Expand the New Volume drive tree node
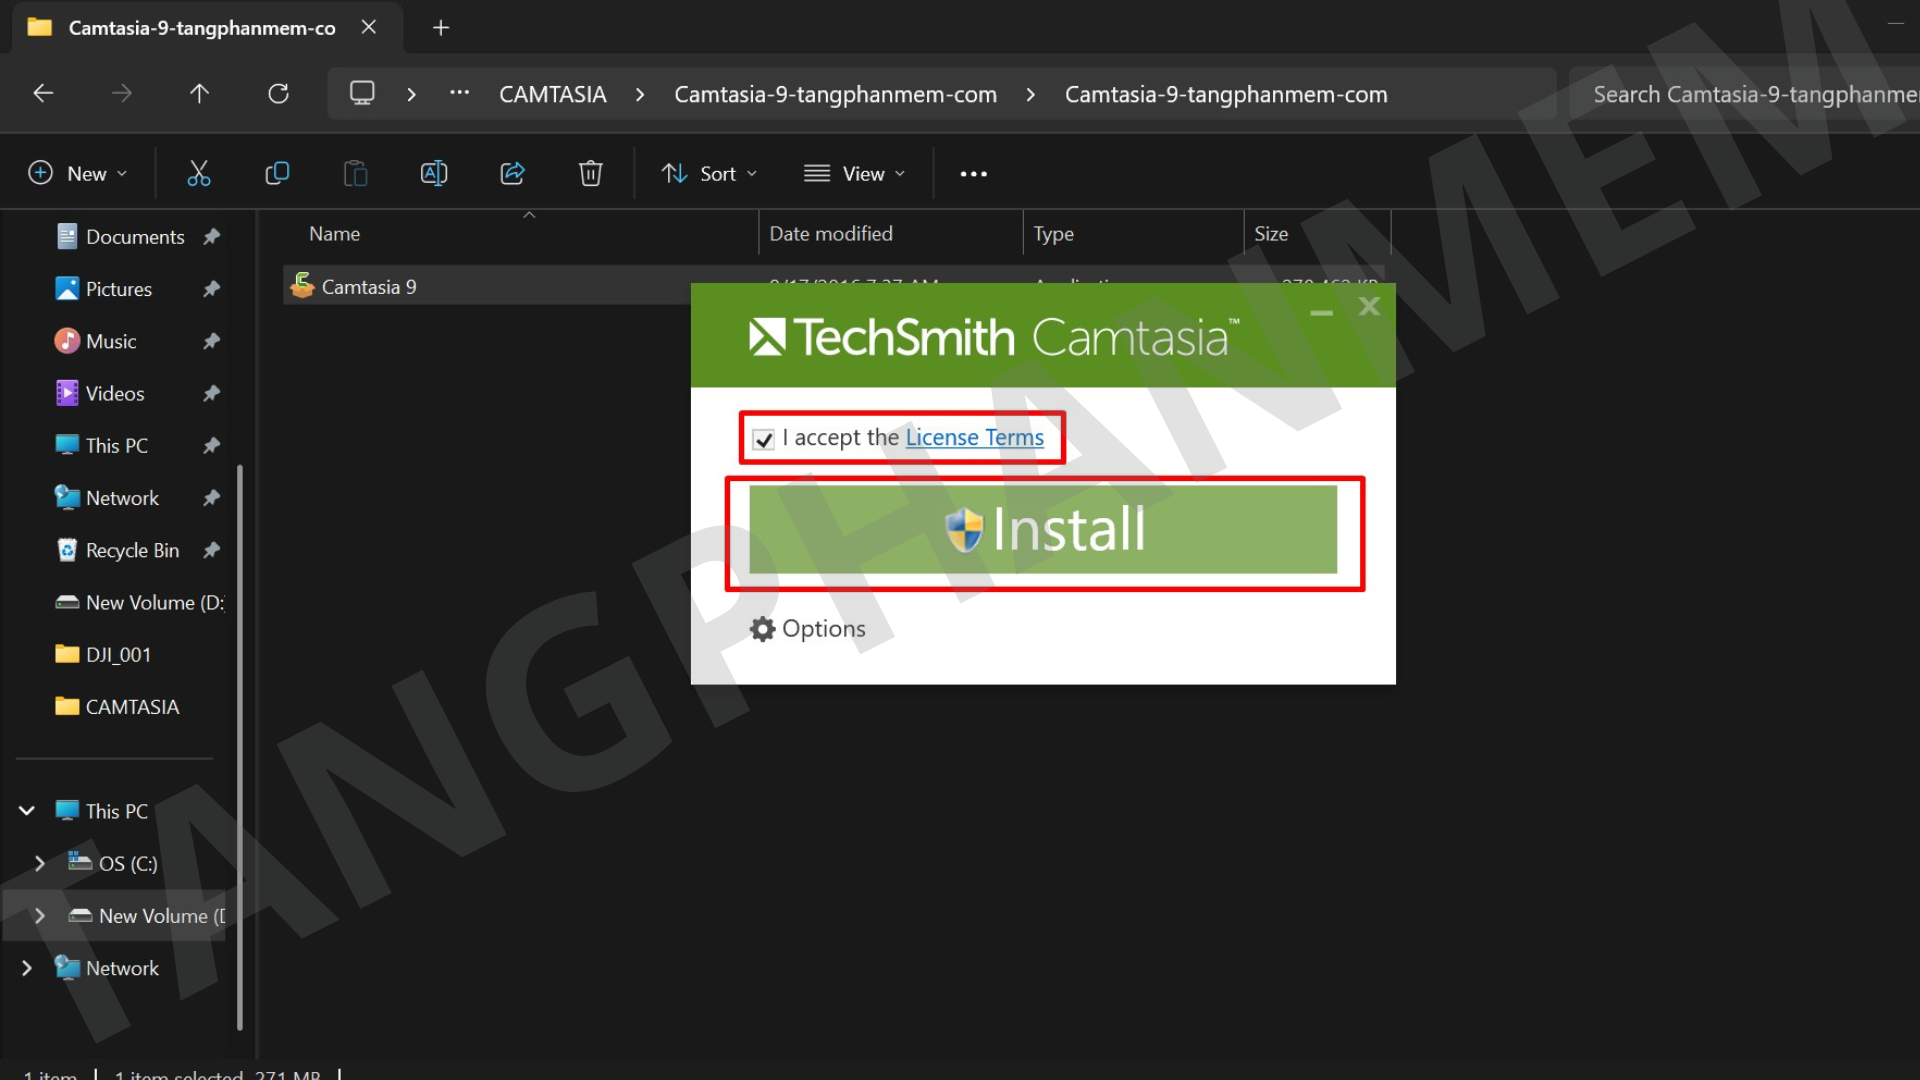The height and width of the screenshot is (1080, 1920). pos(39,916)
